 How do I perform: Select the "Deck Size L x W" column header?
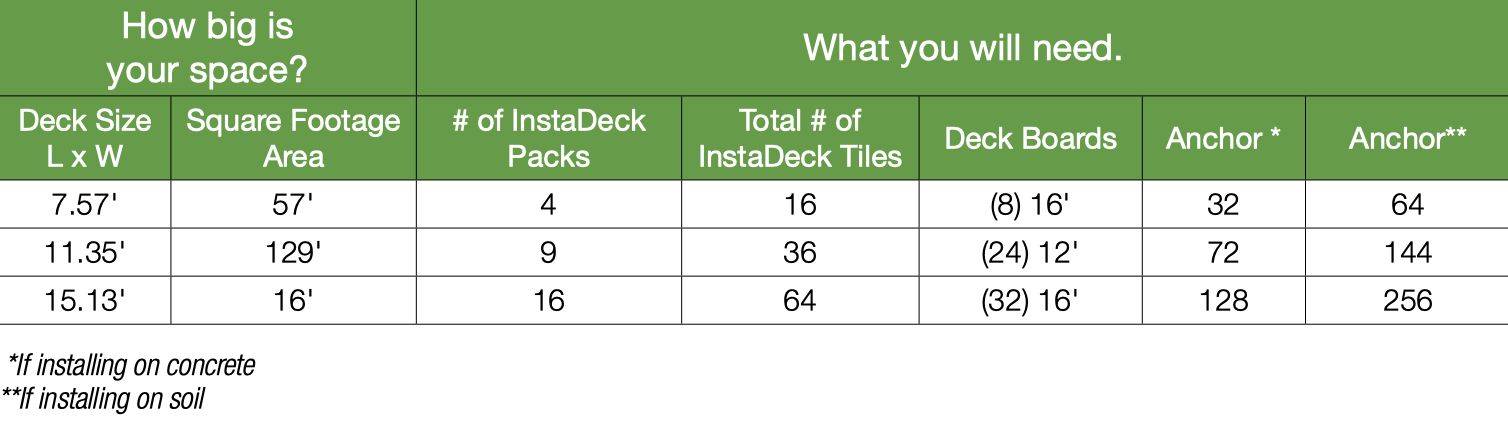[x=85, y=138]
